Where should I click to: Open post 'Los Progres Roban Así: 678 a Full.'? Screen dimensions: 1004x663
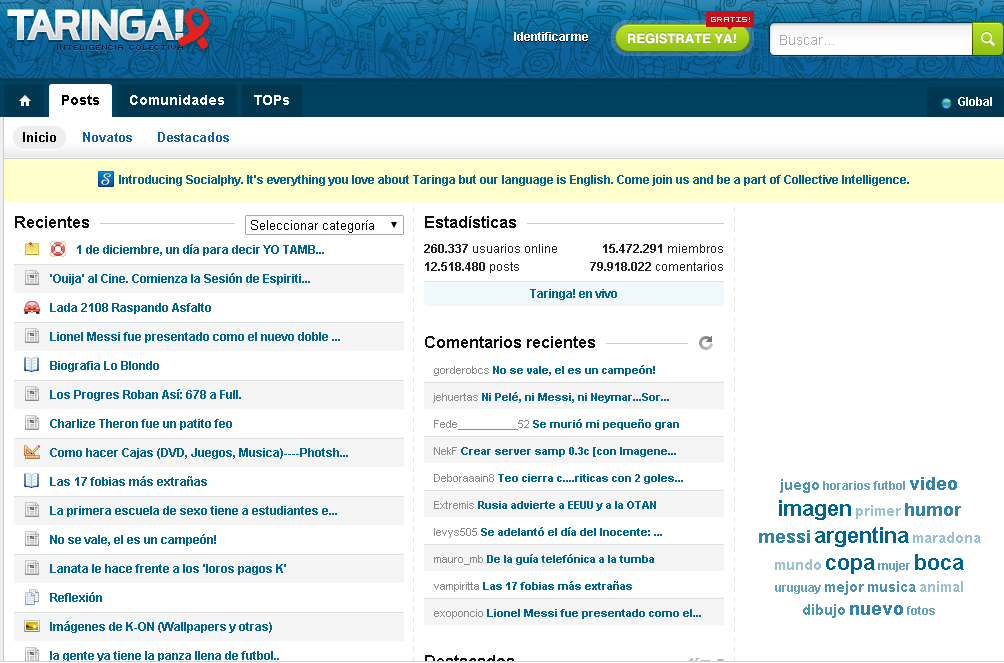tap(145, 395)
